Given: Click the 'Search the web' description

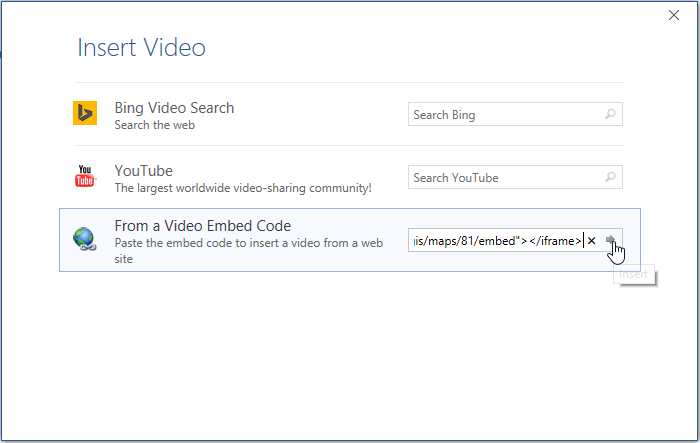Looking at the screenshot, I should click(154, 125).
